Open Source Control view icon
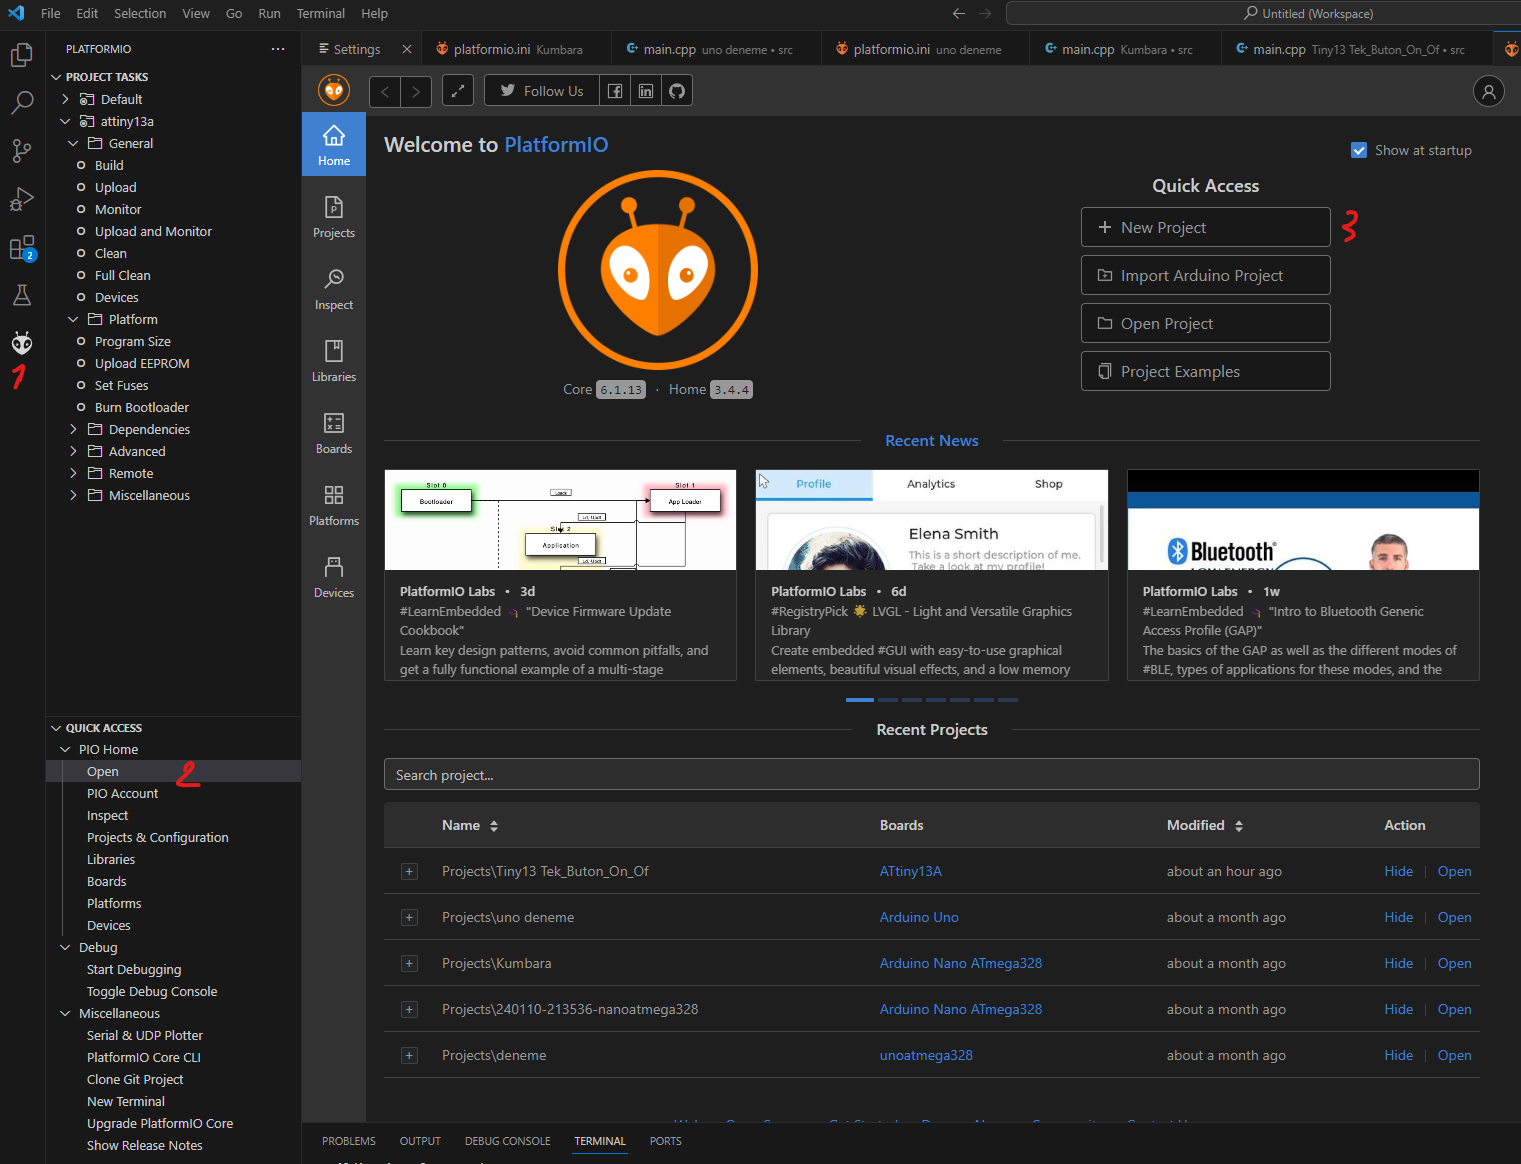 coord(22,150)
